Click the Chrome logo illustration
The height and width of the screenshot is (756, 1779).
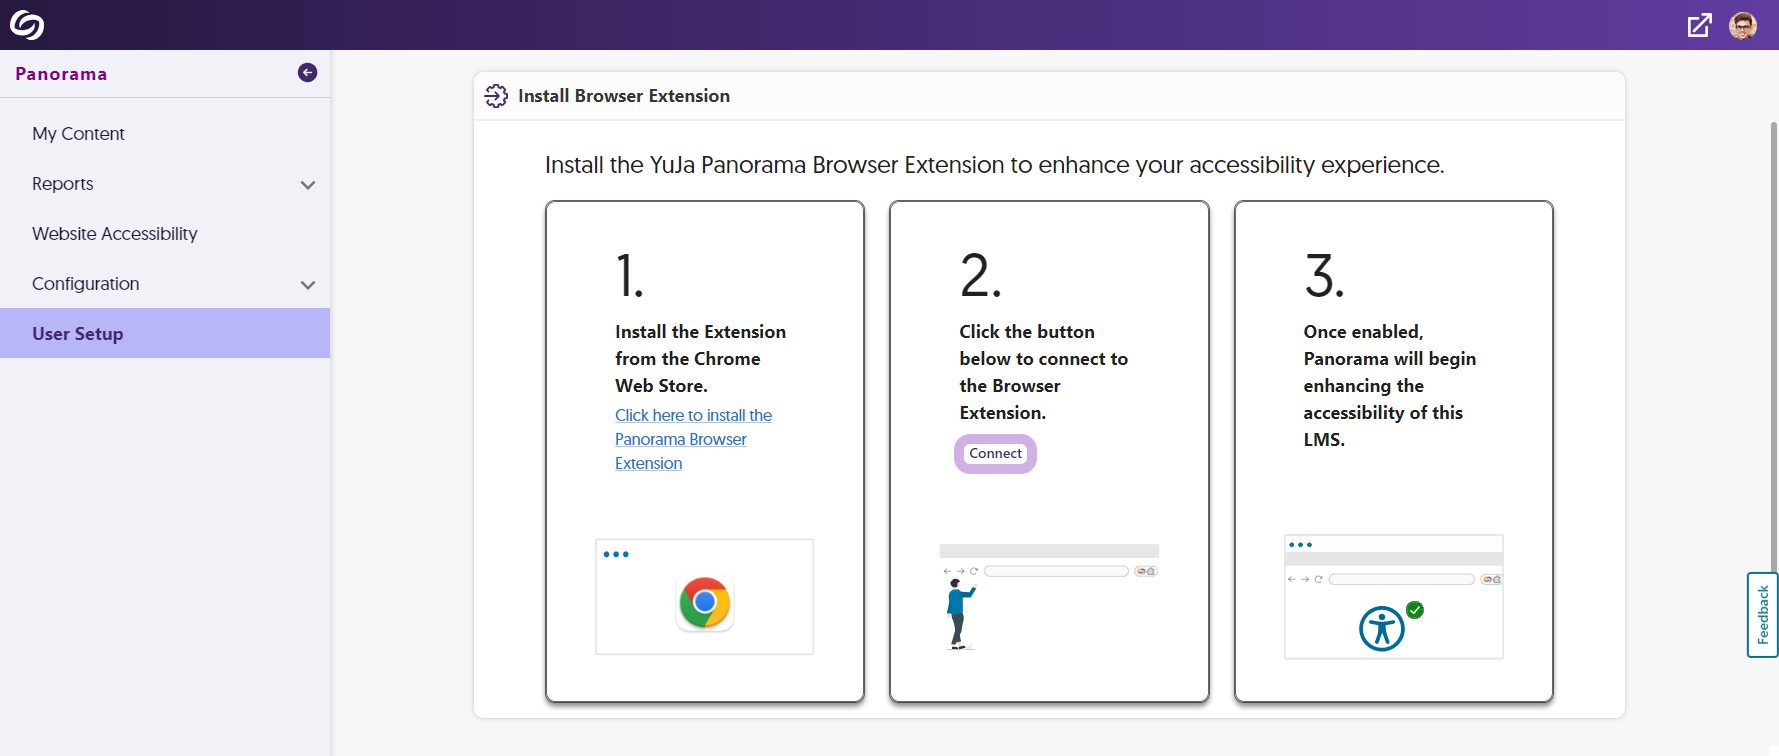(x=705, y=603)
